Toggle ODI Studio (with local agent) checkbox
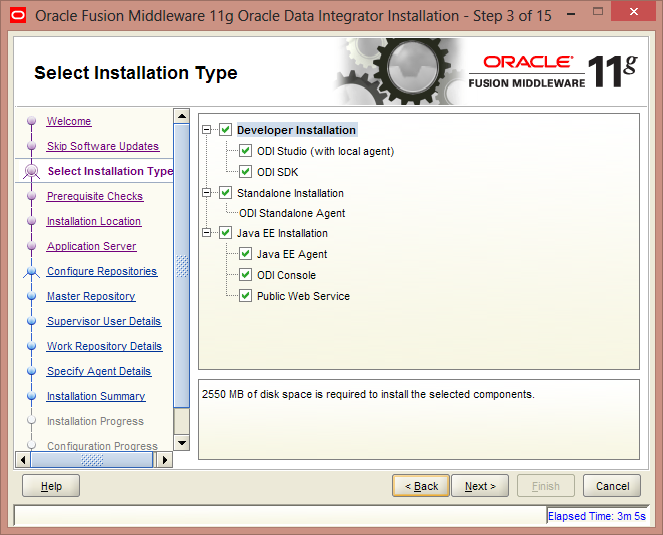 click(246, 151)
